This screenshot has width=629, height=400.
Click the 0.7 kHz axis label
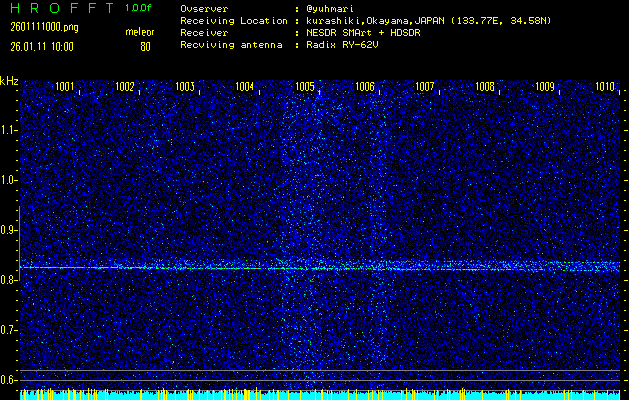pyautogui.click(x=7, y=330)
